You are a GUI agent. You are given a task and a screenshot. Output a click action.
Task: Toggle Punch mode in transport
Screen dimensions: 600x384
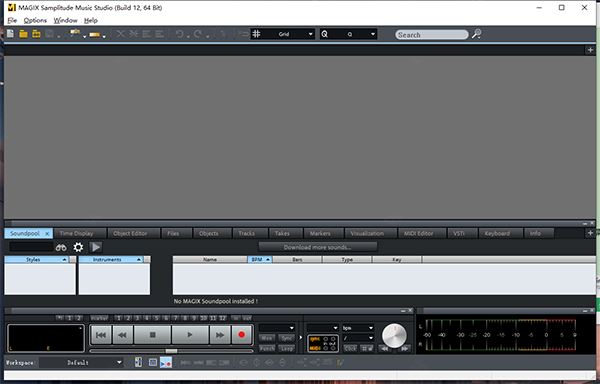pyautogui.click(x=267, y=348)
